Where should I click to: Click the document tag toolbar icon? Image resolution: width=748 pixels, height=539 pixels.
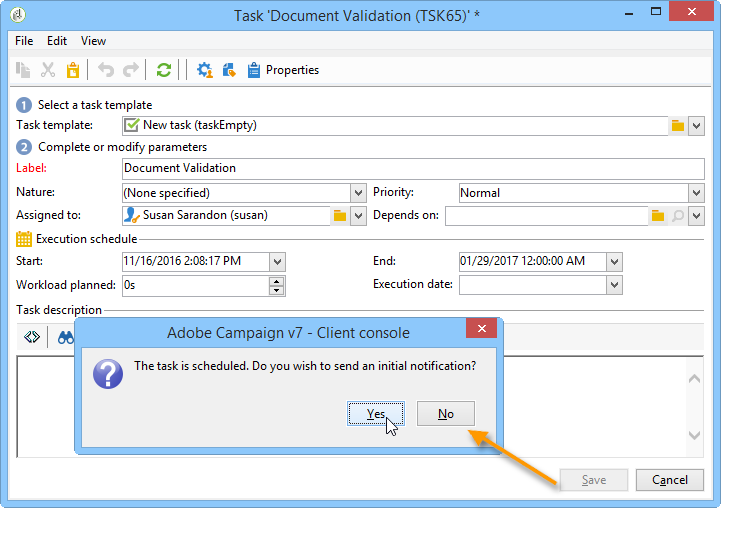point(229,70)
